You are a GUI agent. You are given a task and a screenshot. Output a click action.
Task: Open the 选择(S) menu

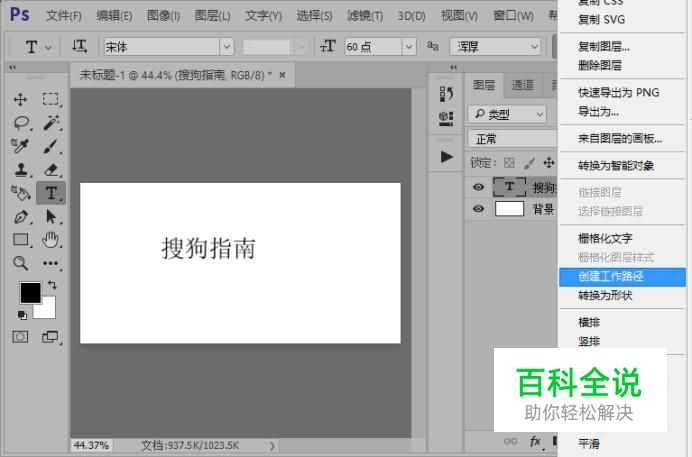(314, 16)
